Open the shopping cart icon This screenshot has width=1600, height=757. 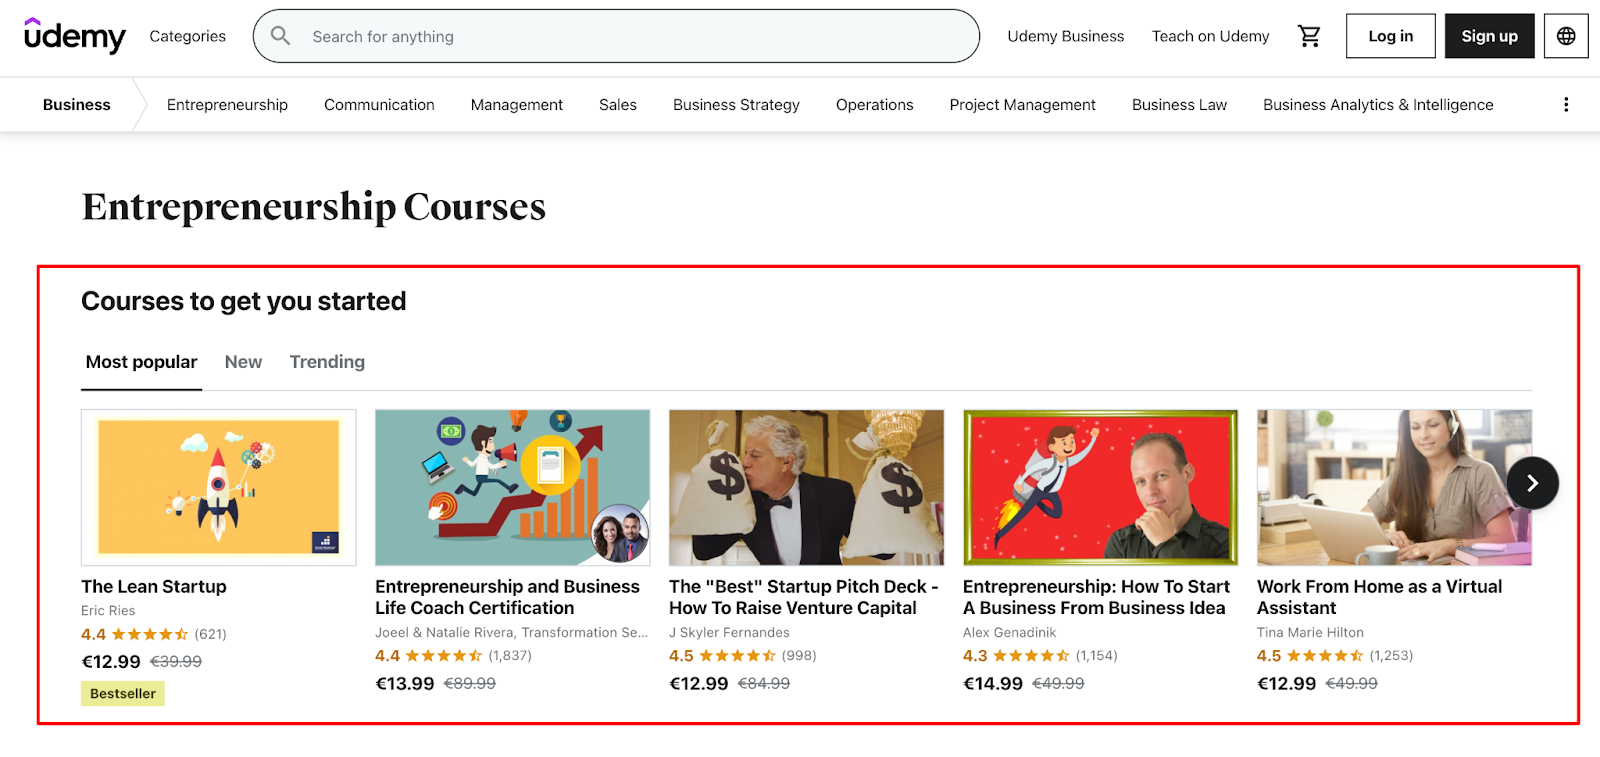(x=1309, y=37)
